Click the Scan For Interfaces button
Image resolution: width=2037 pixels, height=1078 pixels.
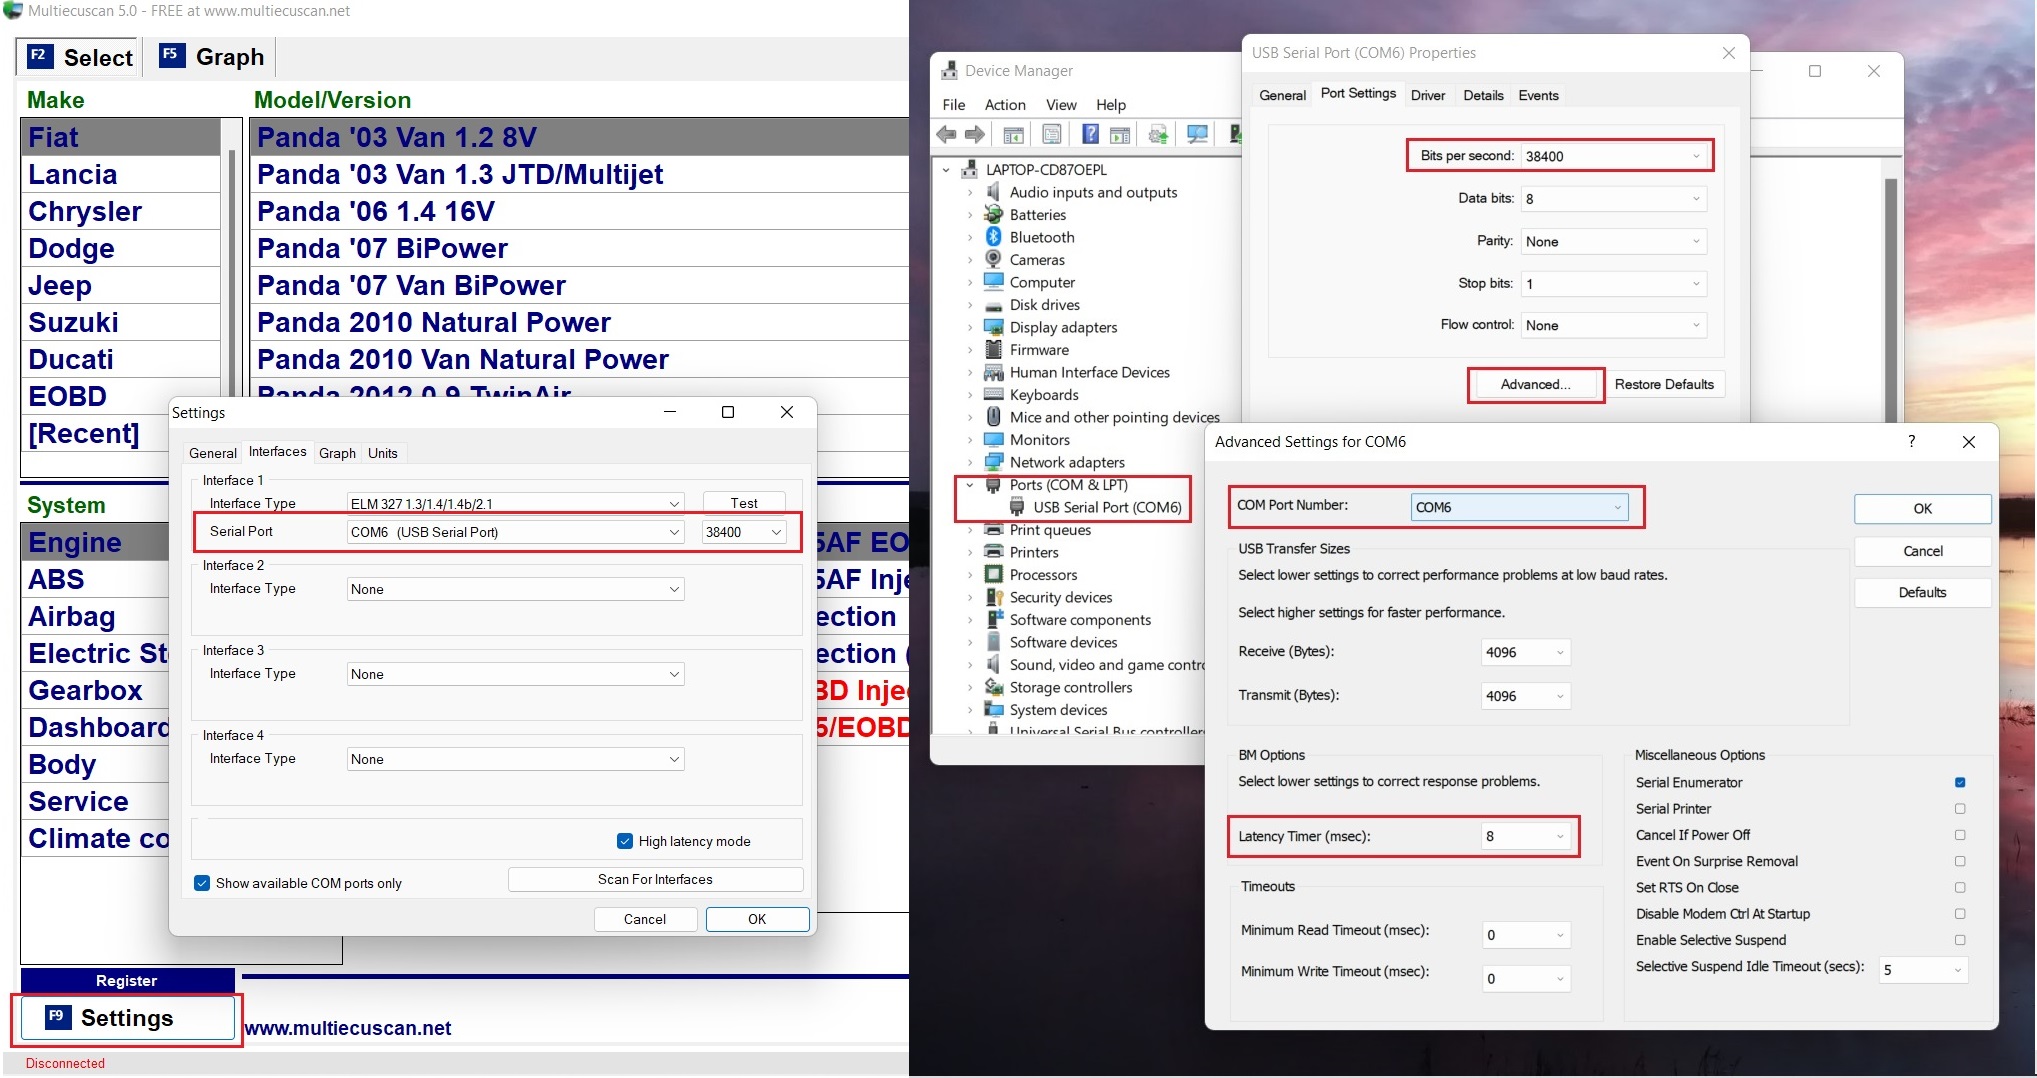[655, 879]
